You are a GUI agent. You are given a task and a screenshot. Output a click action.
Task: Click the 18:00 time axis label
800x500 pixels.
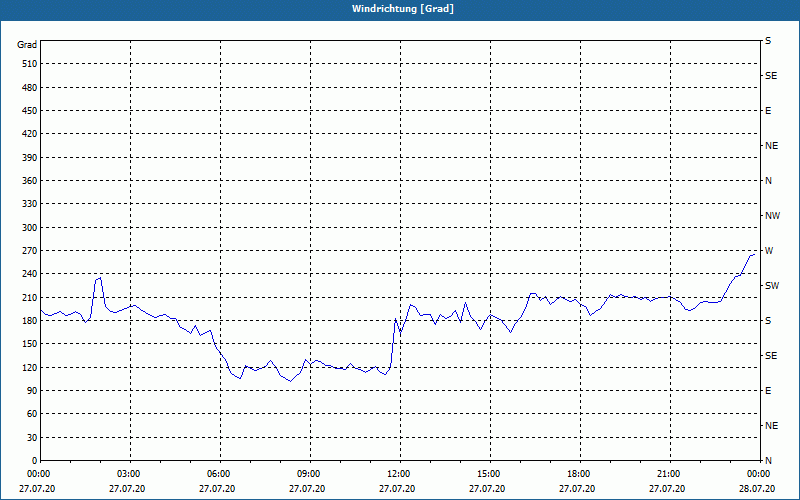click(x=577, y=474)
